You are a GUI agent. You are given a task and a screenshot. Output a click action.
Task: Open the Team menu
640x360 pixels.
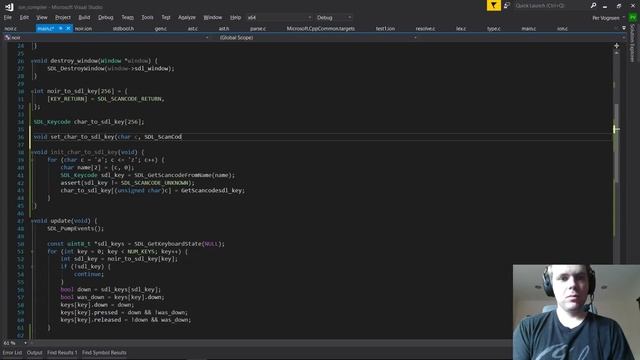127,18
